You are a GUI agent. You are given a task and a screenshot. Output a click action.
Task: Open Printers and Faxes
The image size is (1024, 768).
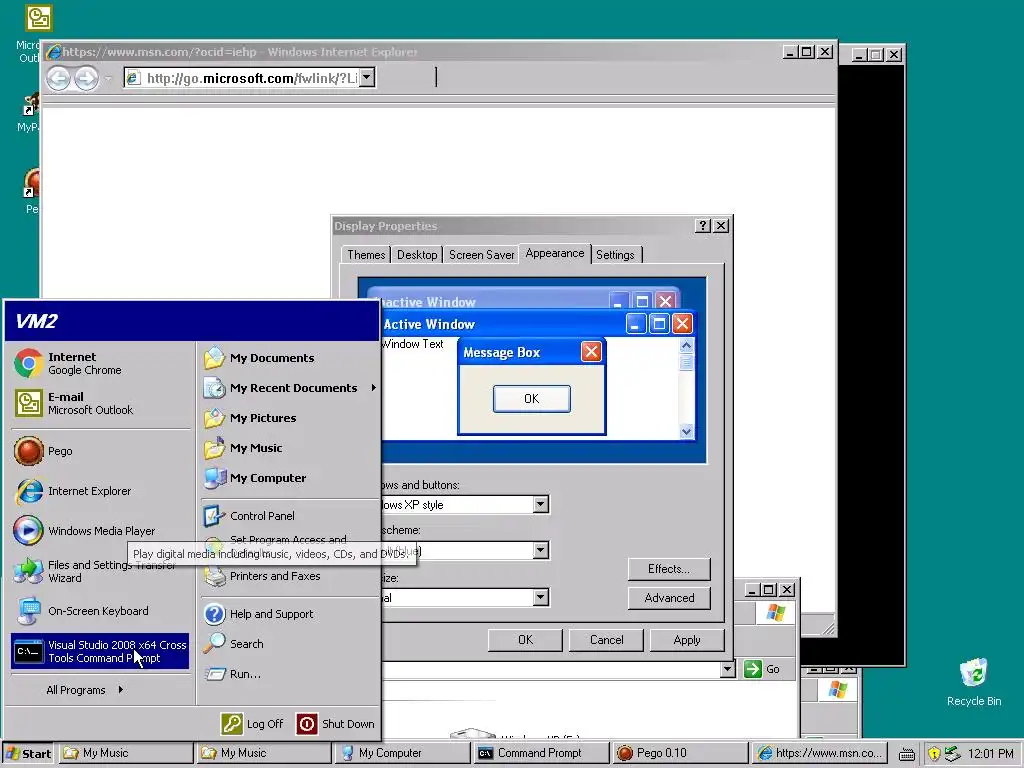(x=290, y=576)
